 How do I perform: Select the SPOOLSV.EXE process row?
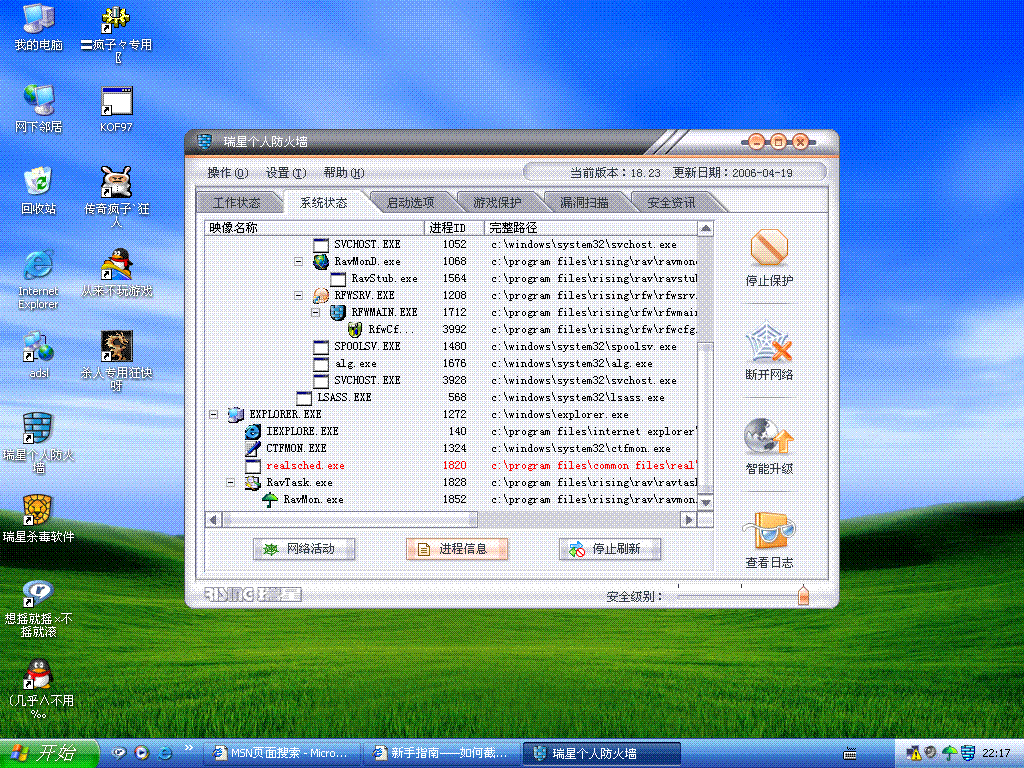click(451, 346)
